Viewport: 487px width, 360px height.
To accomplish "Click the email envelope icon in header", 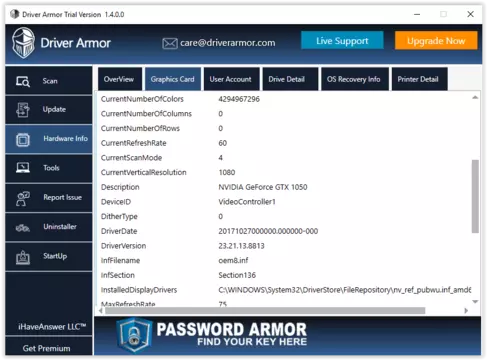I will tap(170, 43).
